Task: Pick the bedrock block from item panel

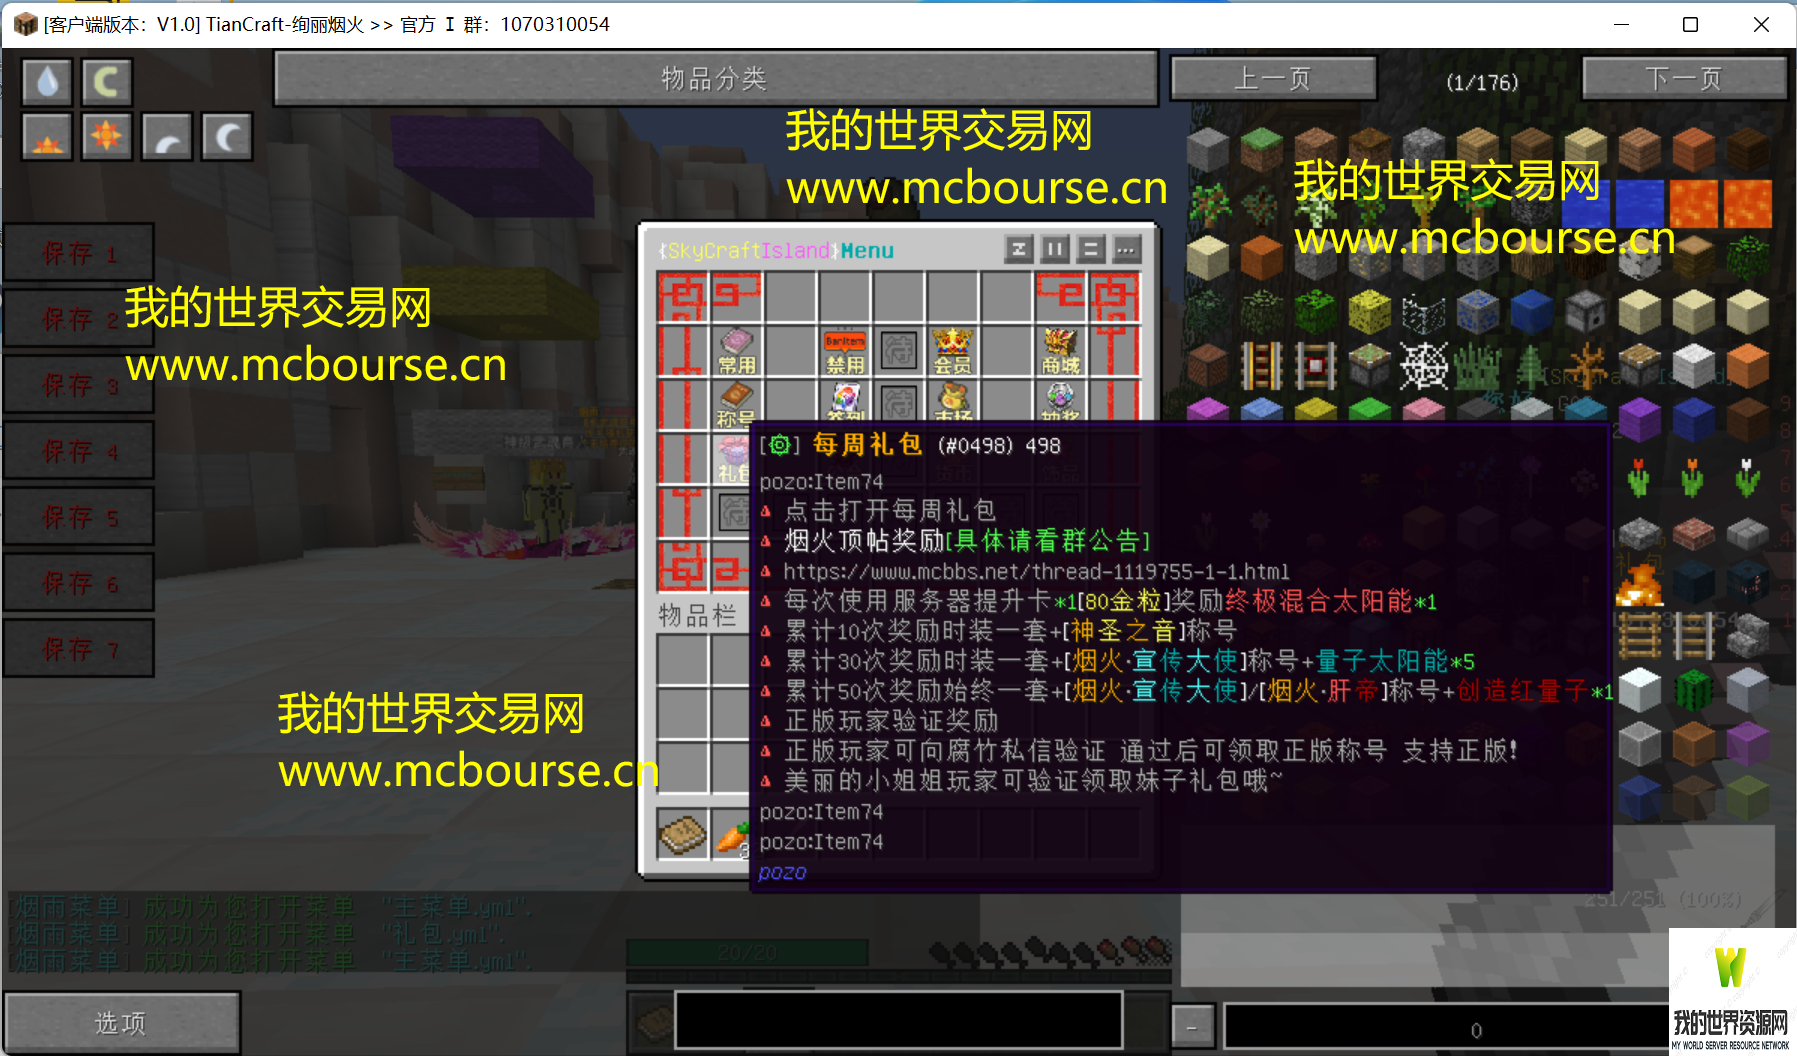Action: coord(1532,203)
